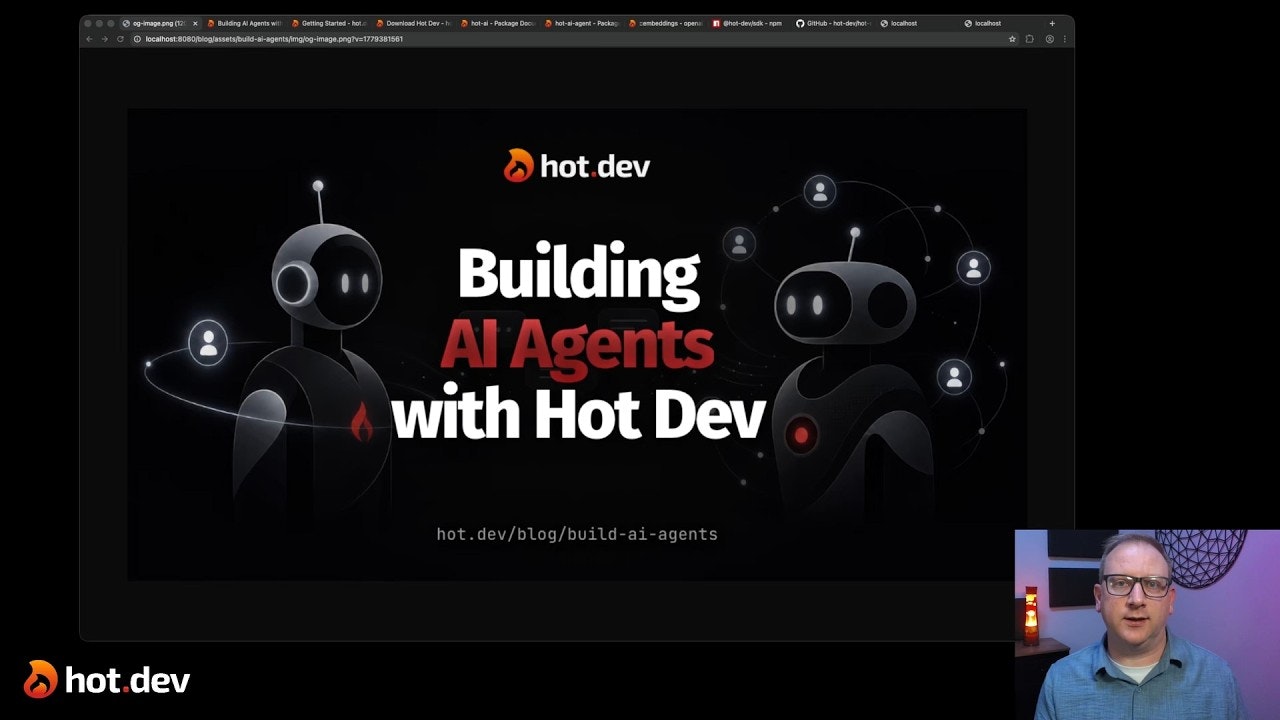
Task: Switch to @hot-dev/sdk npm tab
Action: click(750, 23)
